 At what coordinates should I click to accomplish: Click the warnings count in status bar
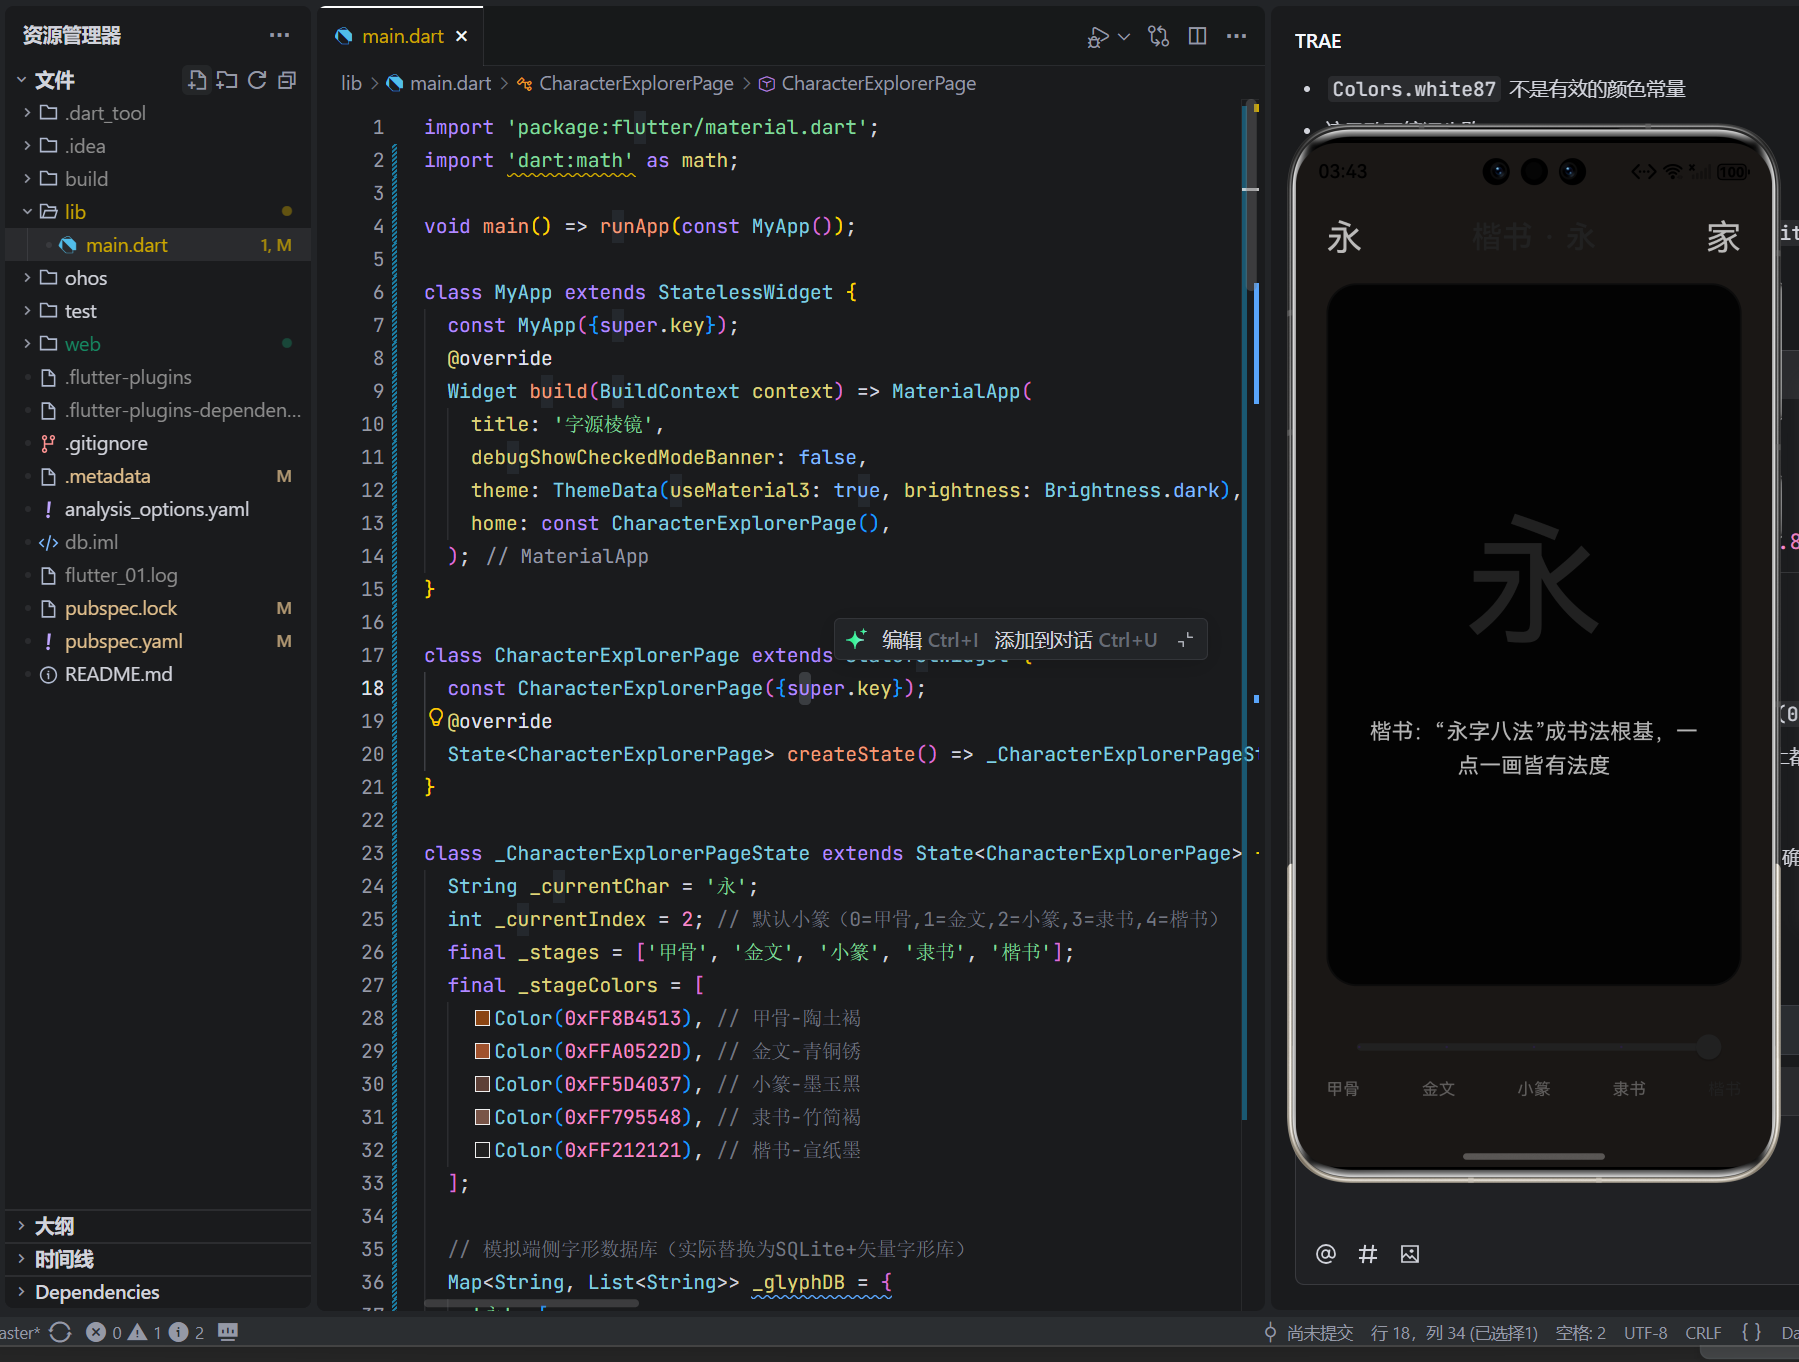click(145, 1332)
